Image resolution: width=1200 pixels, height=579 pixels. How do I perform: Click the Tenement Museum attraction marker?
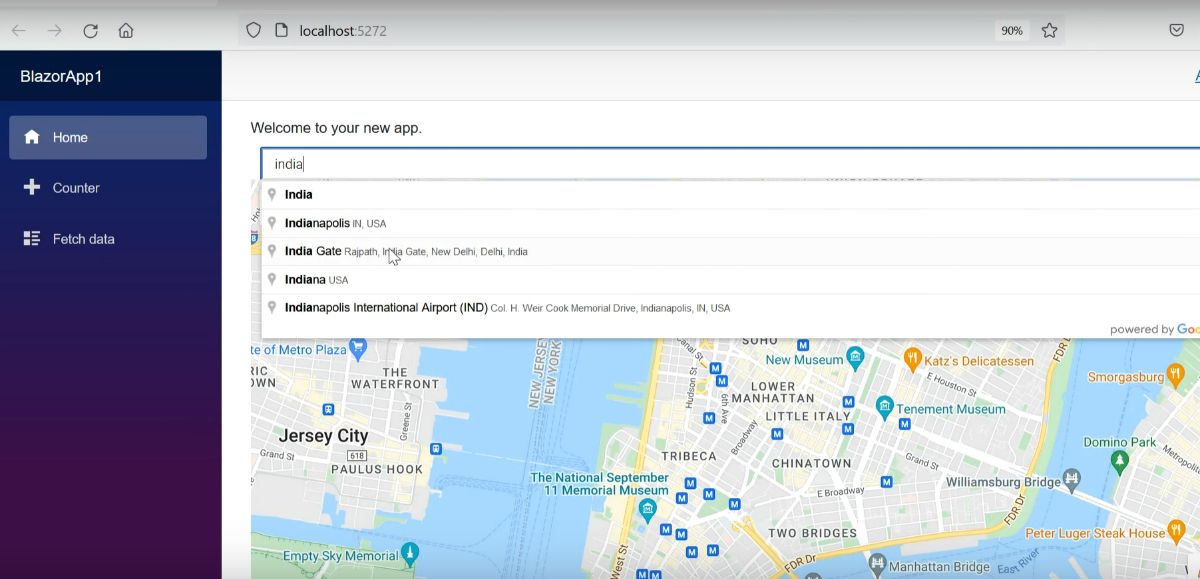click(x=884, y=407)
